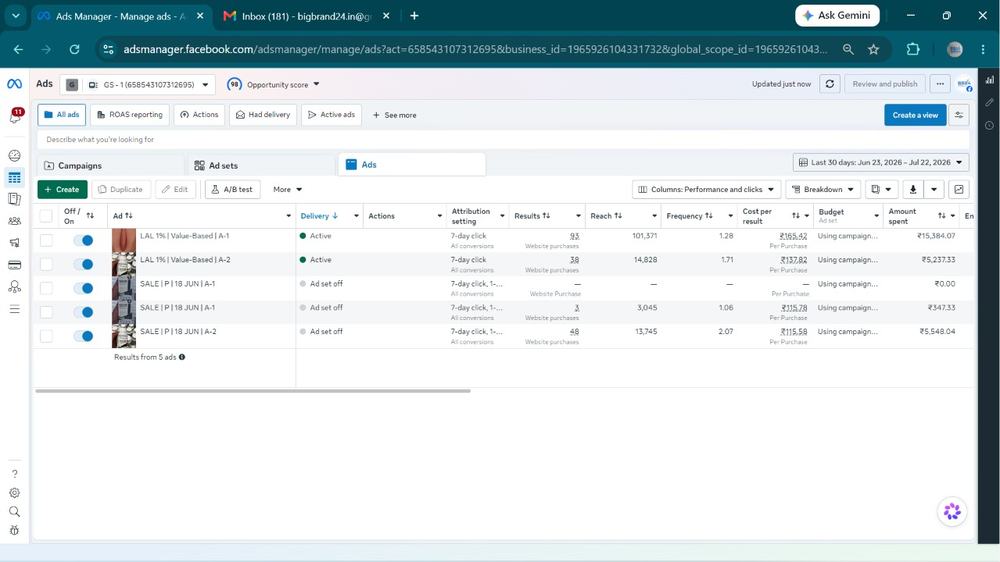Click the export download arrow icon
This screenshot has width=1000, height=562.
click(x=913, y=189)
